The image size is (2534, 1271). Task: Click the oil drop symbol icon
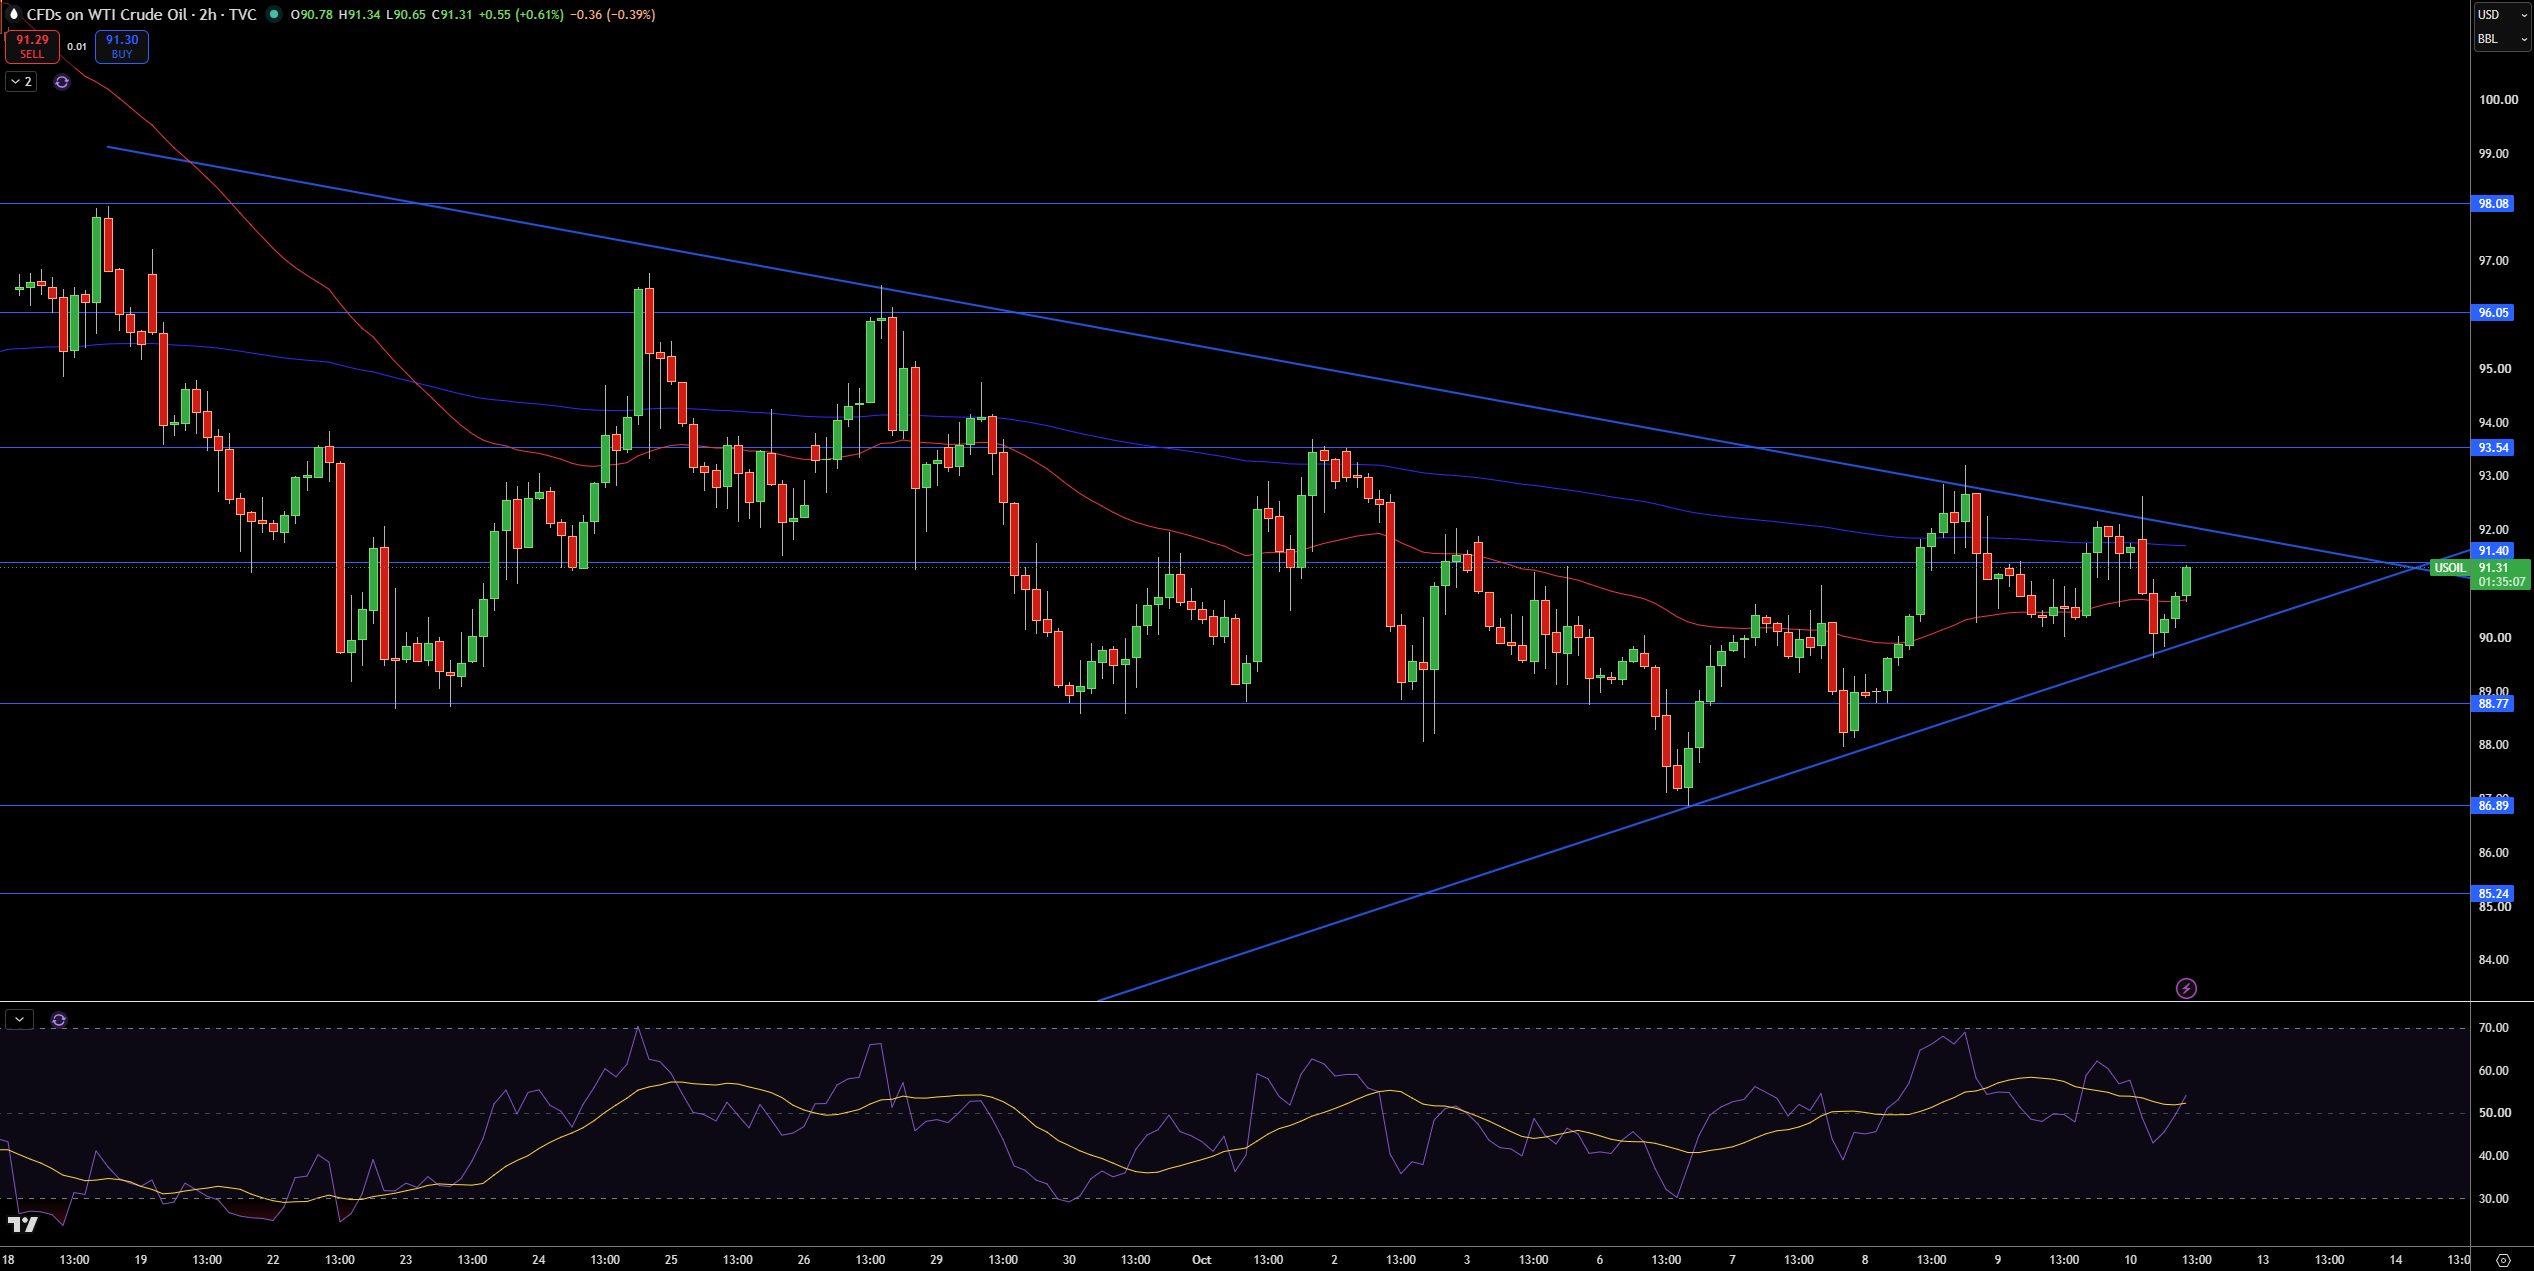[x=13, y=14]
